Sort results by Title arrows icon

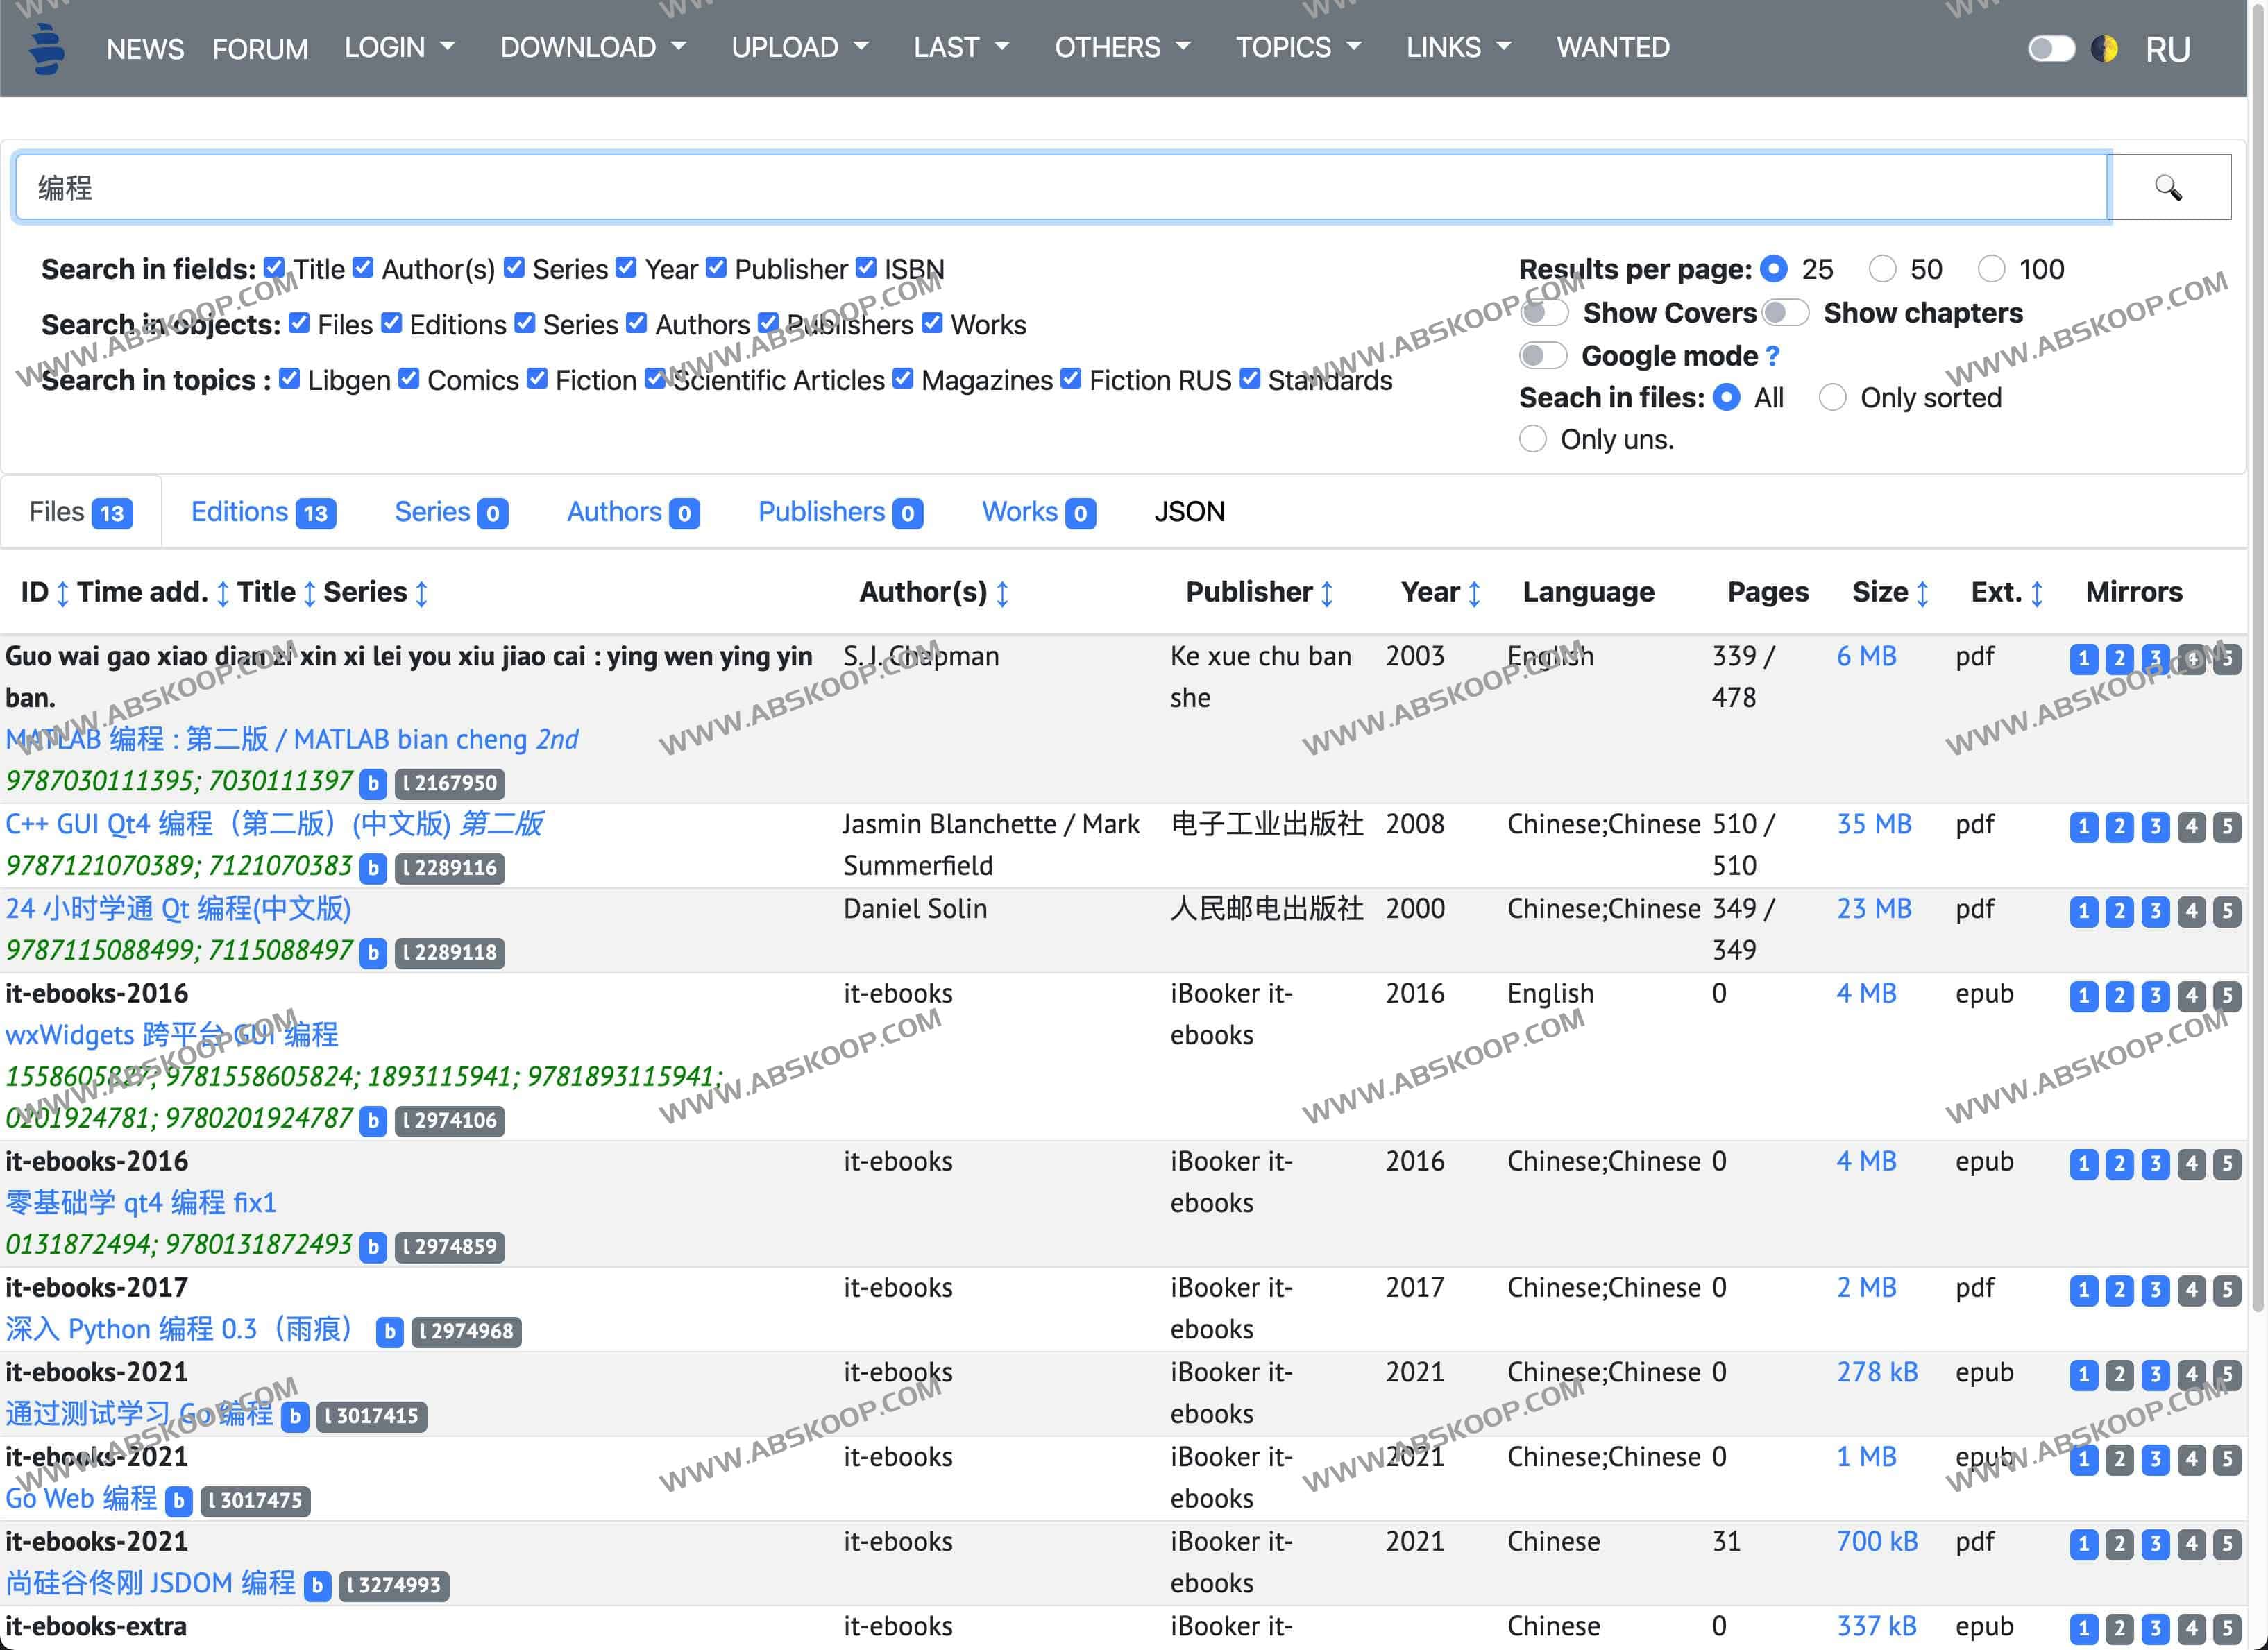click(x=309, y=593)
